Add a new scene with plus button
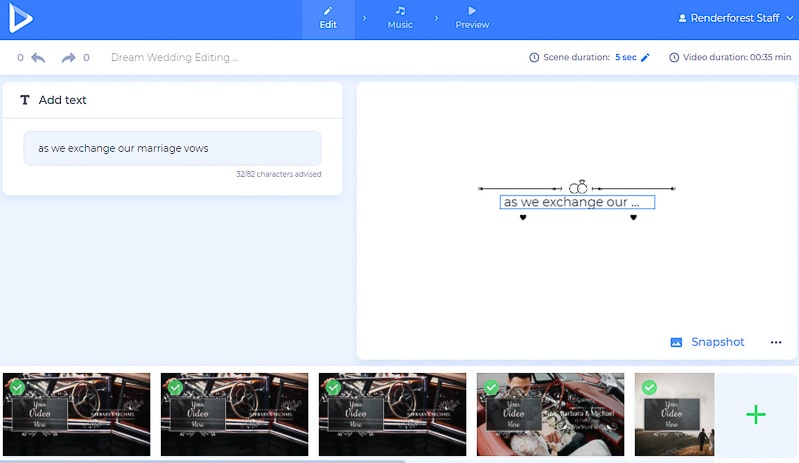 (756, 415)
